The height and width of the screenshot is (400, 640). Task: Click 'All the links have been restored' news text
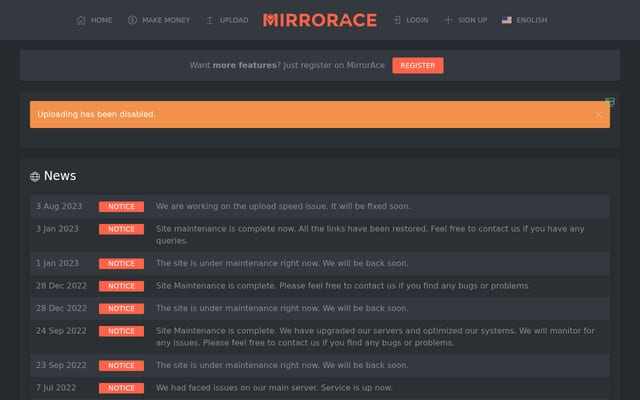pos(363,229)
